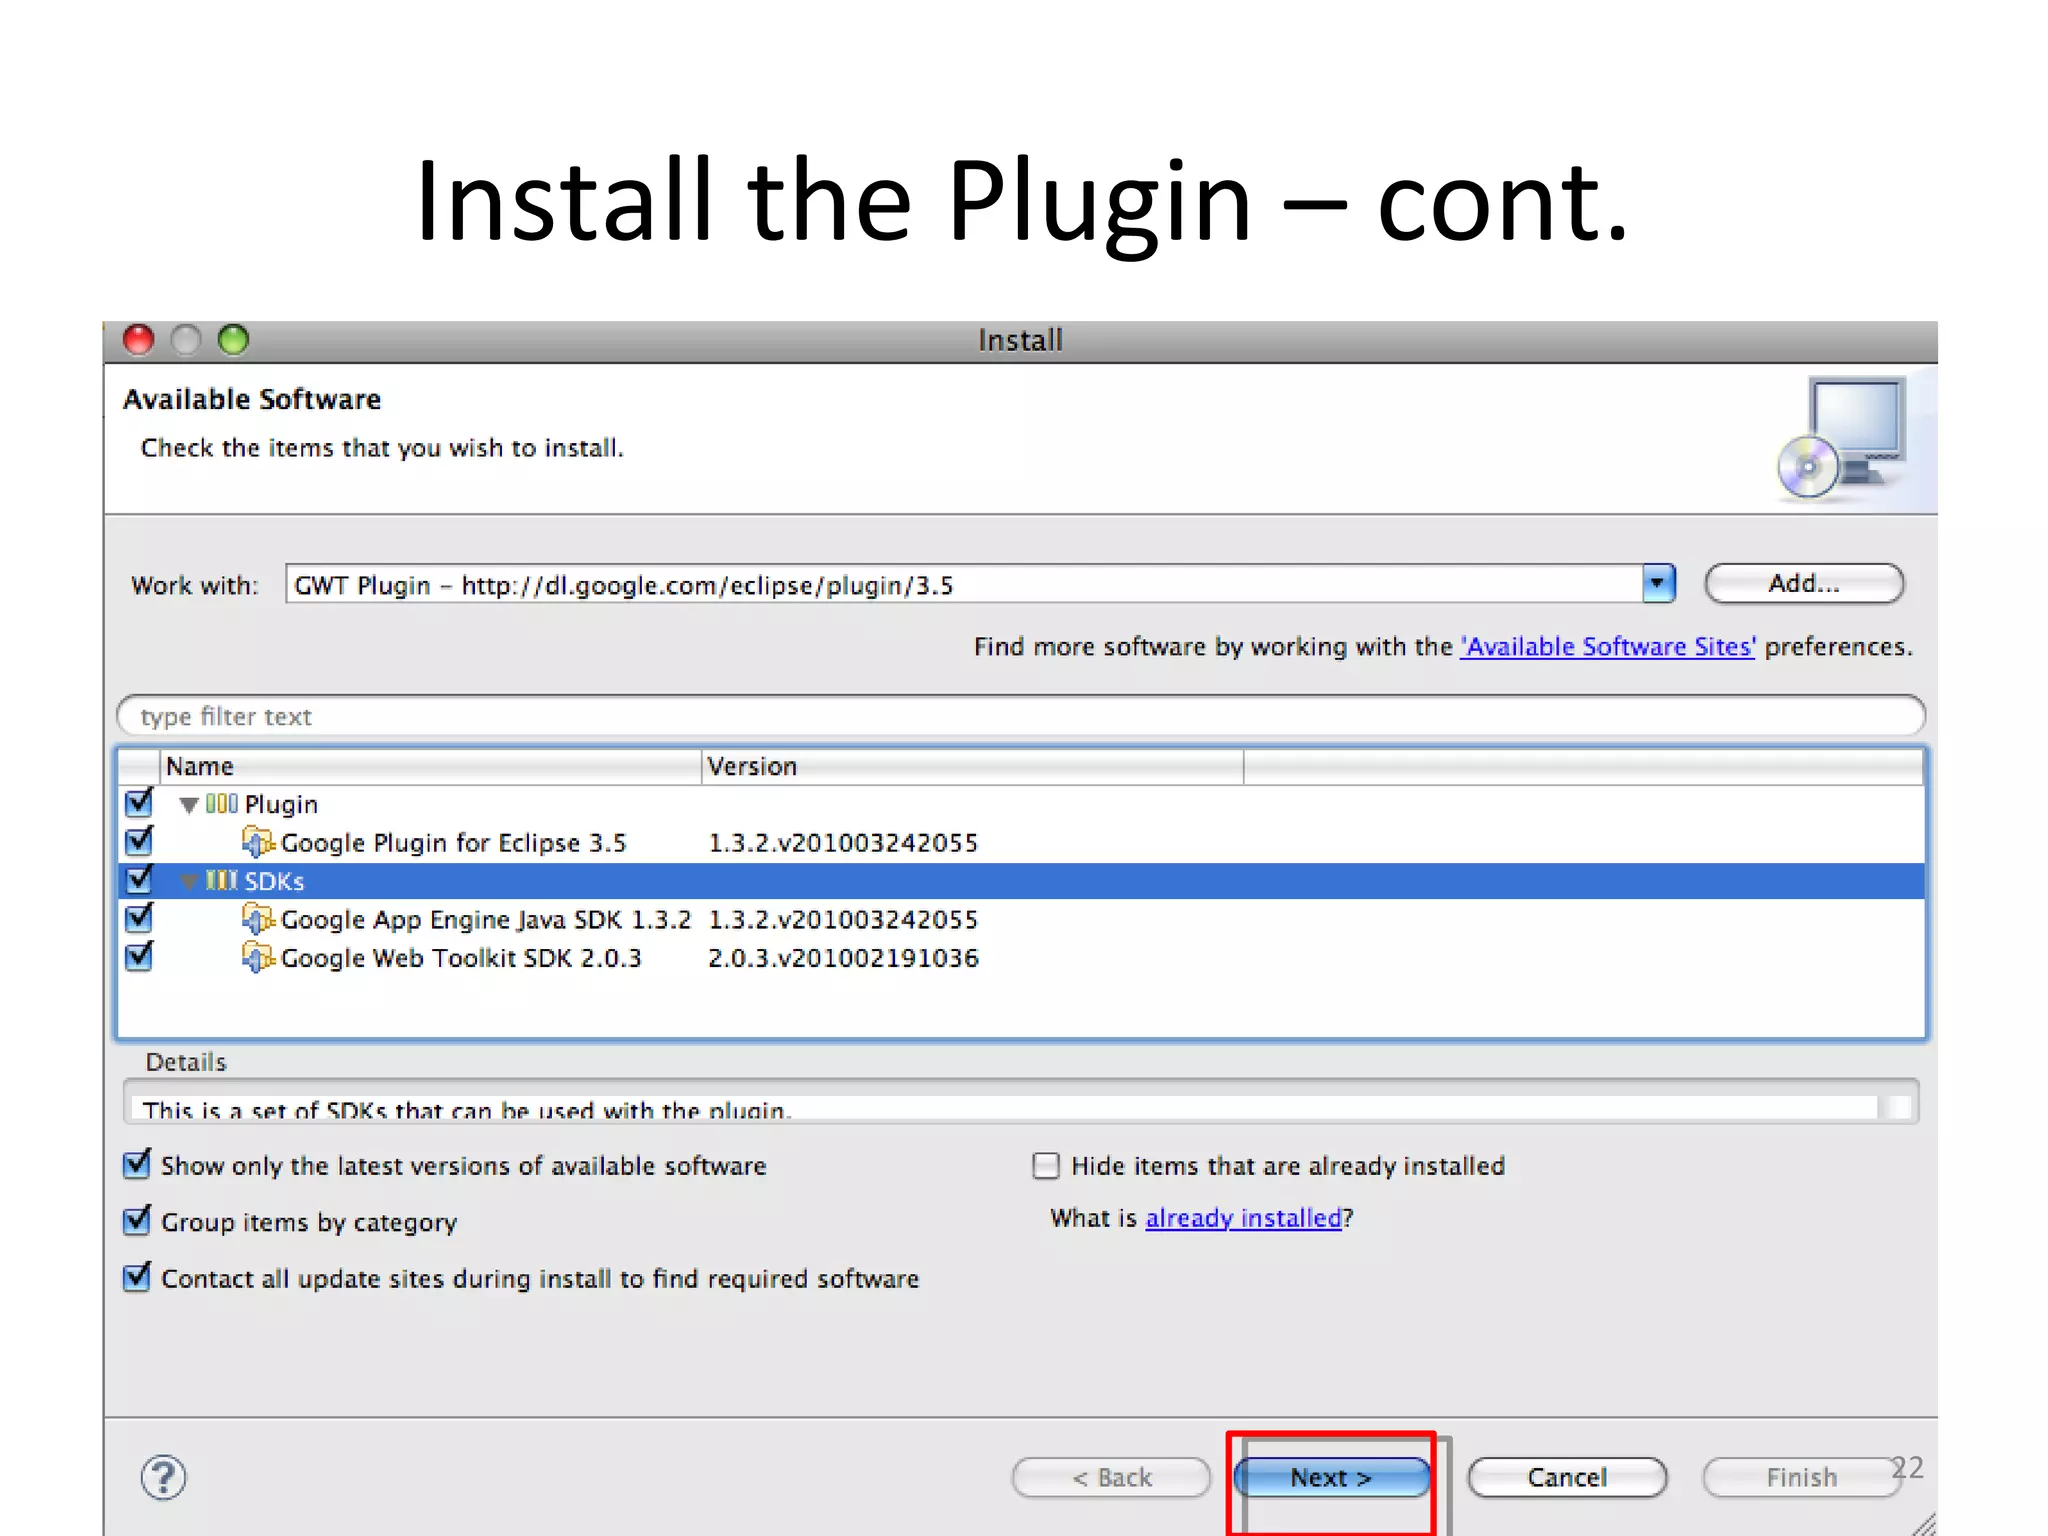The width and height of the screenshot is (2048, 1536).
Task: Select the SDKs tree row label
Action: click(x=274, y=881)
